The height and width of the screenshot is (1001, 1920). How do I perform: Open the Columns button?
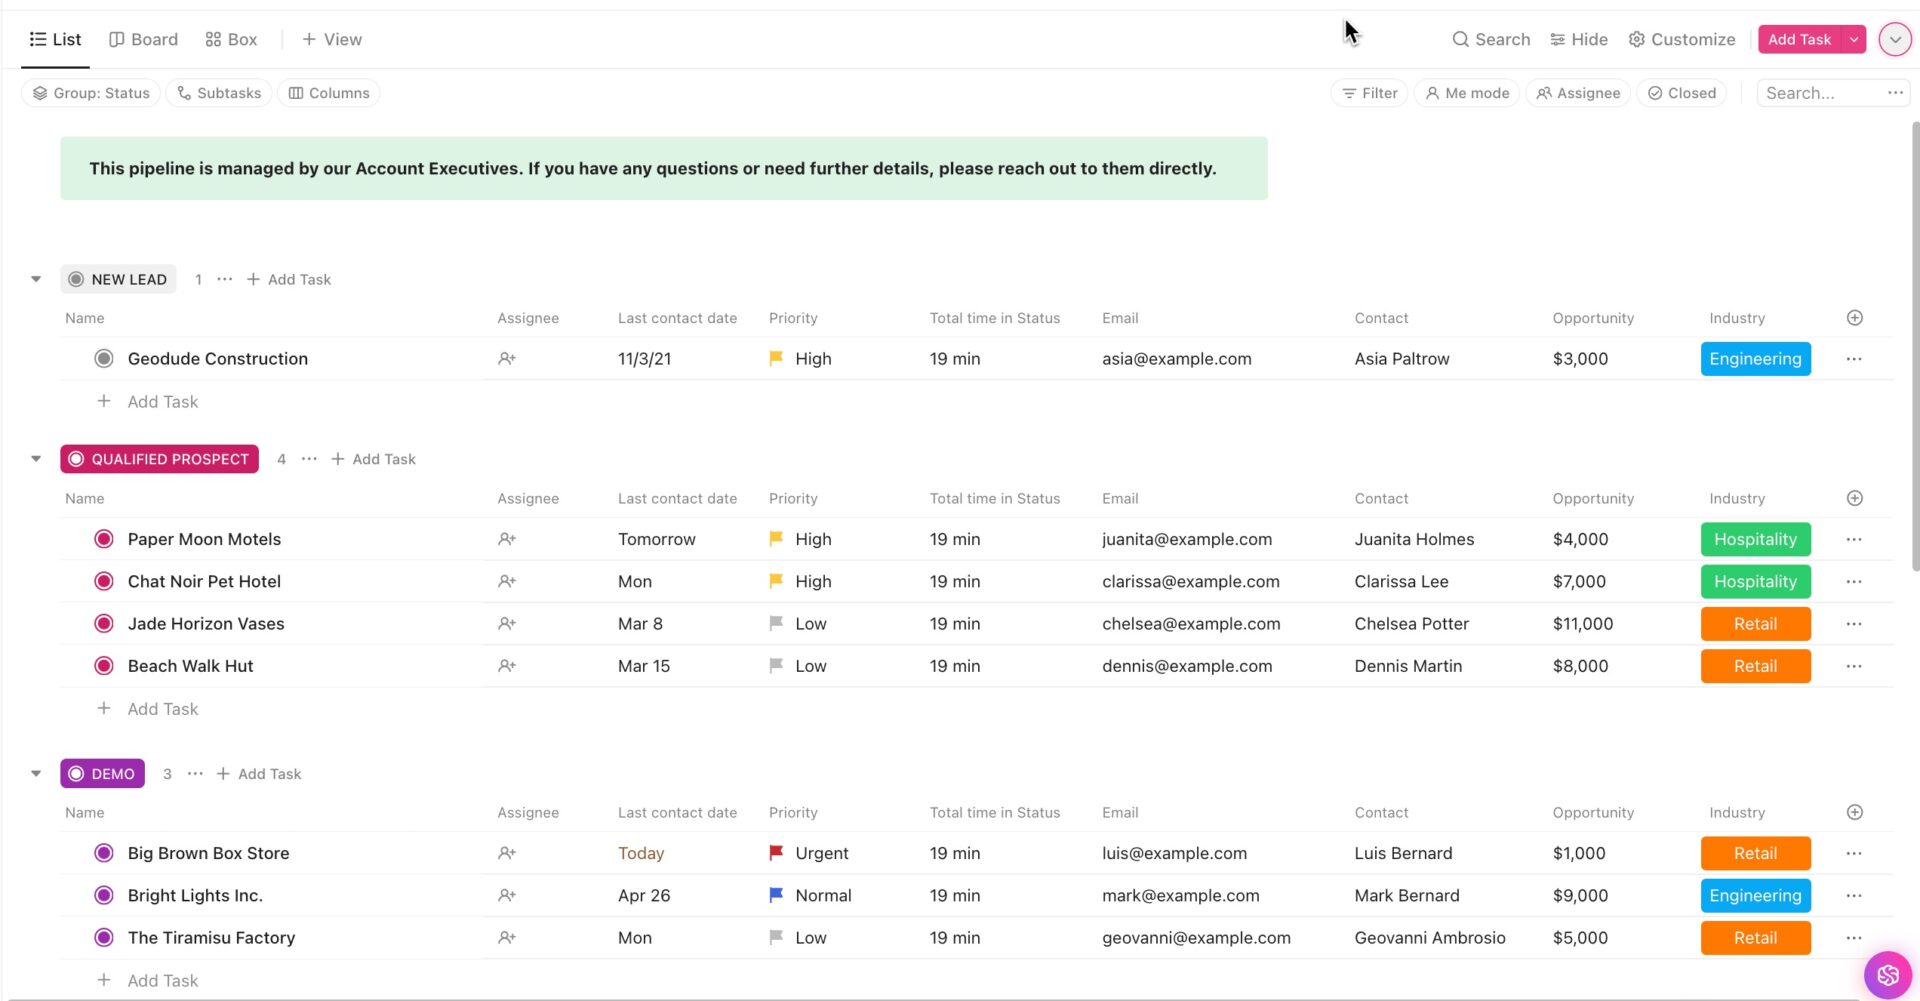[x=329, y=93]
